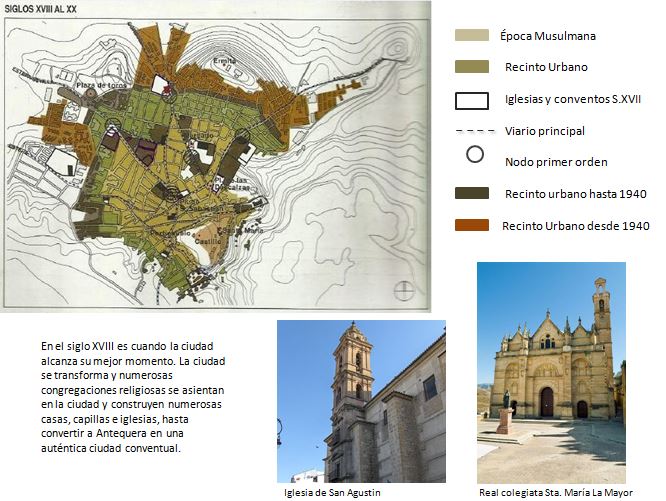
Task: Click the Iglesia de San Agustín caption
Action: click(x=332, y=492)
